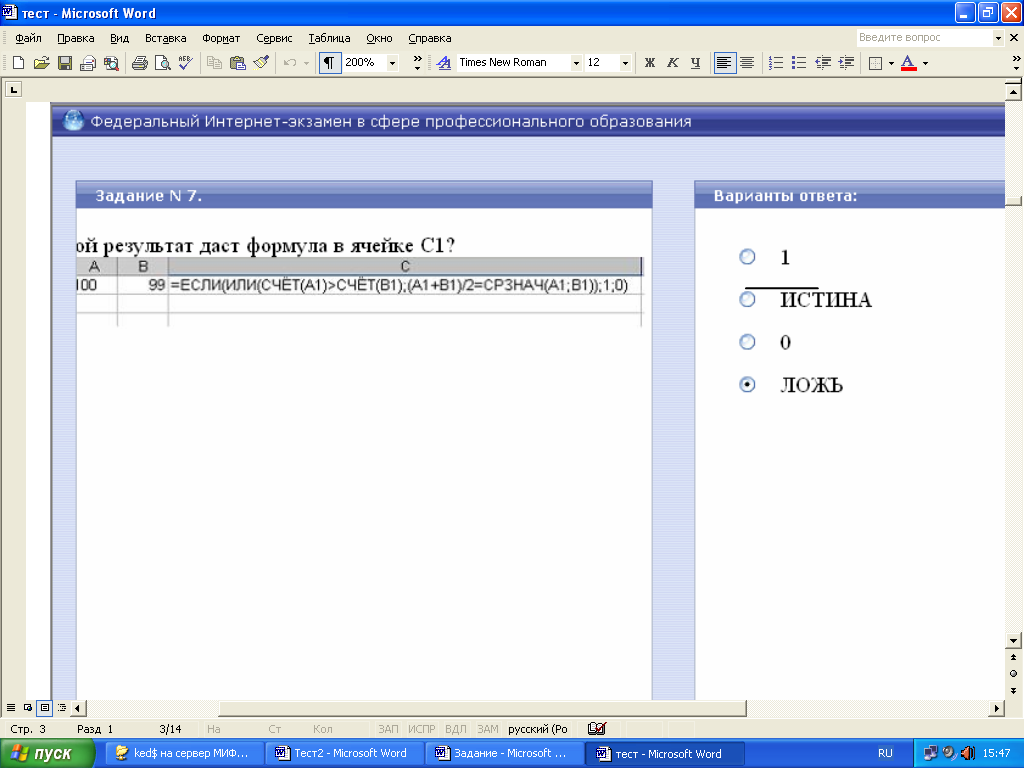Save the document with floppy disk icon
Screen dimensions: 1024x768
pos(65,63)
